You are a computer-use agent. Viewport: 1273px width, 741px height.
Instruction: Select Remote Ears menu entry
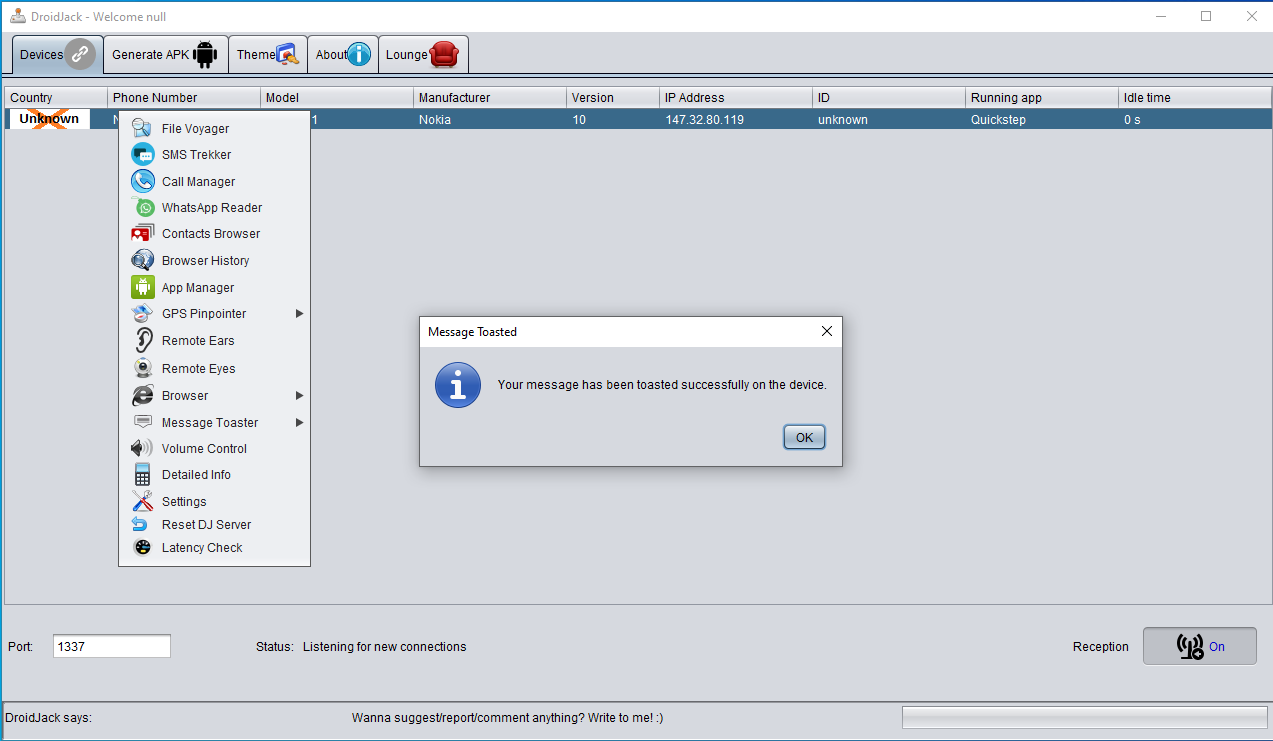click(214, 340)
